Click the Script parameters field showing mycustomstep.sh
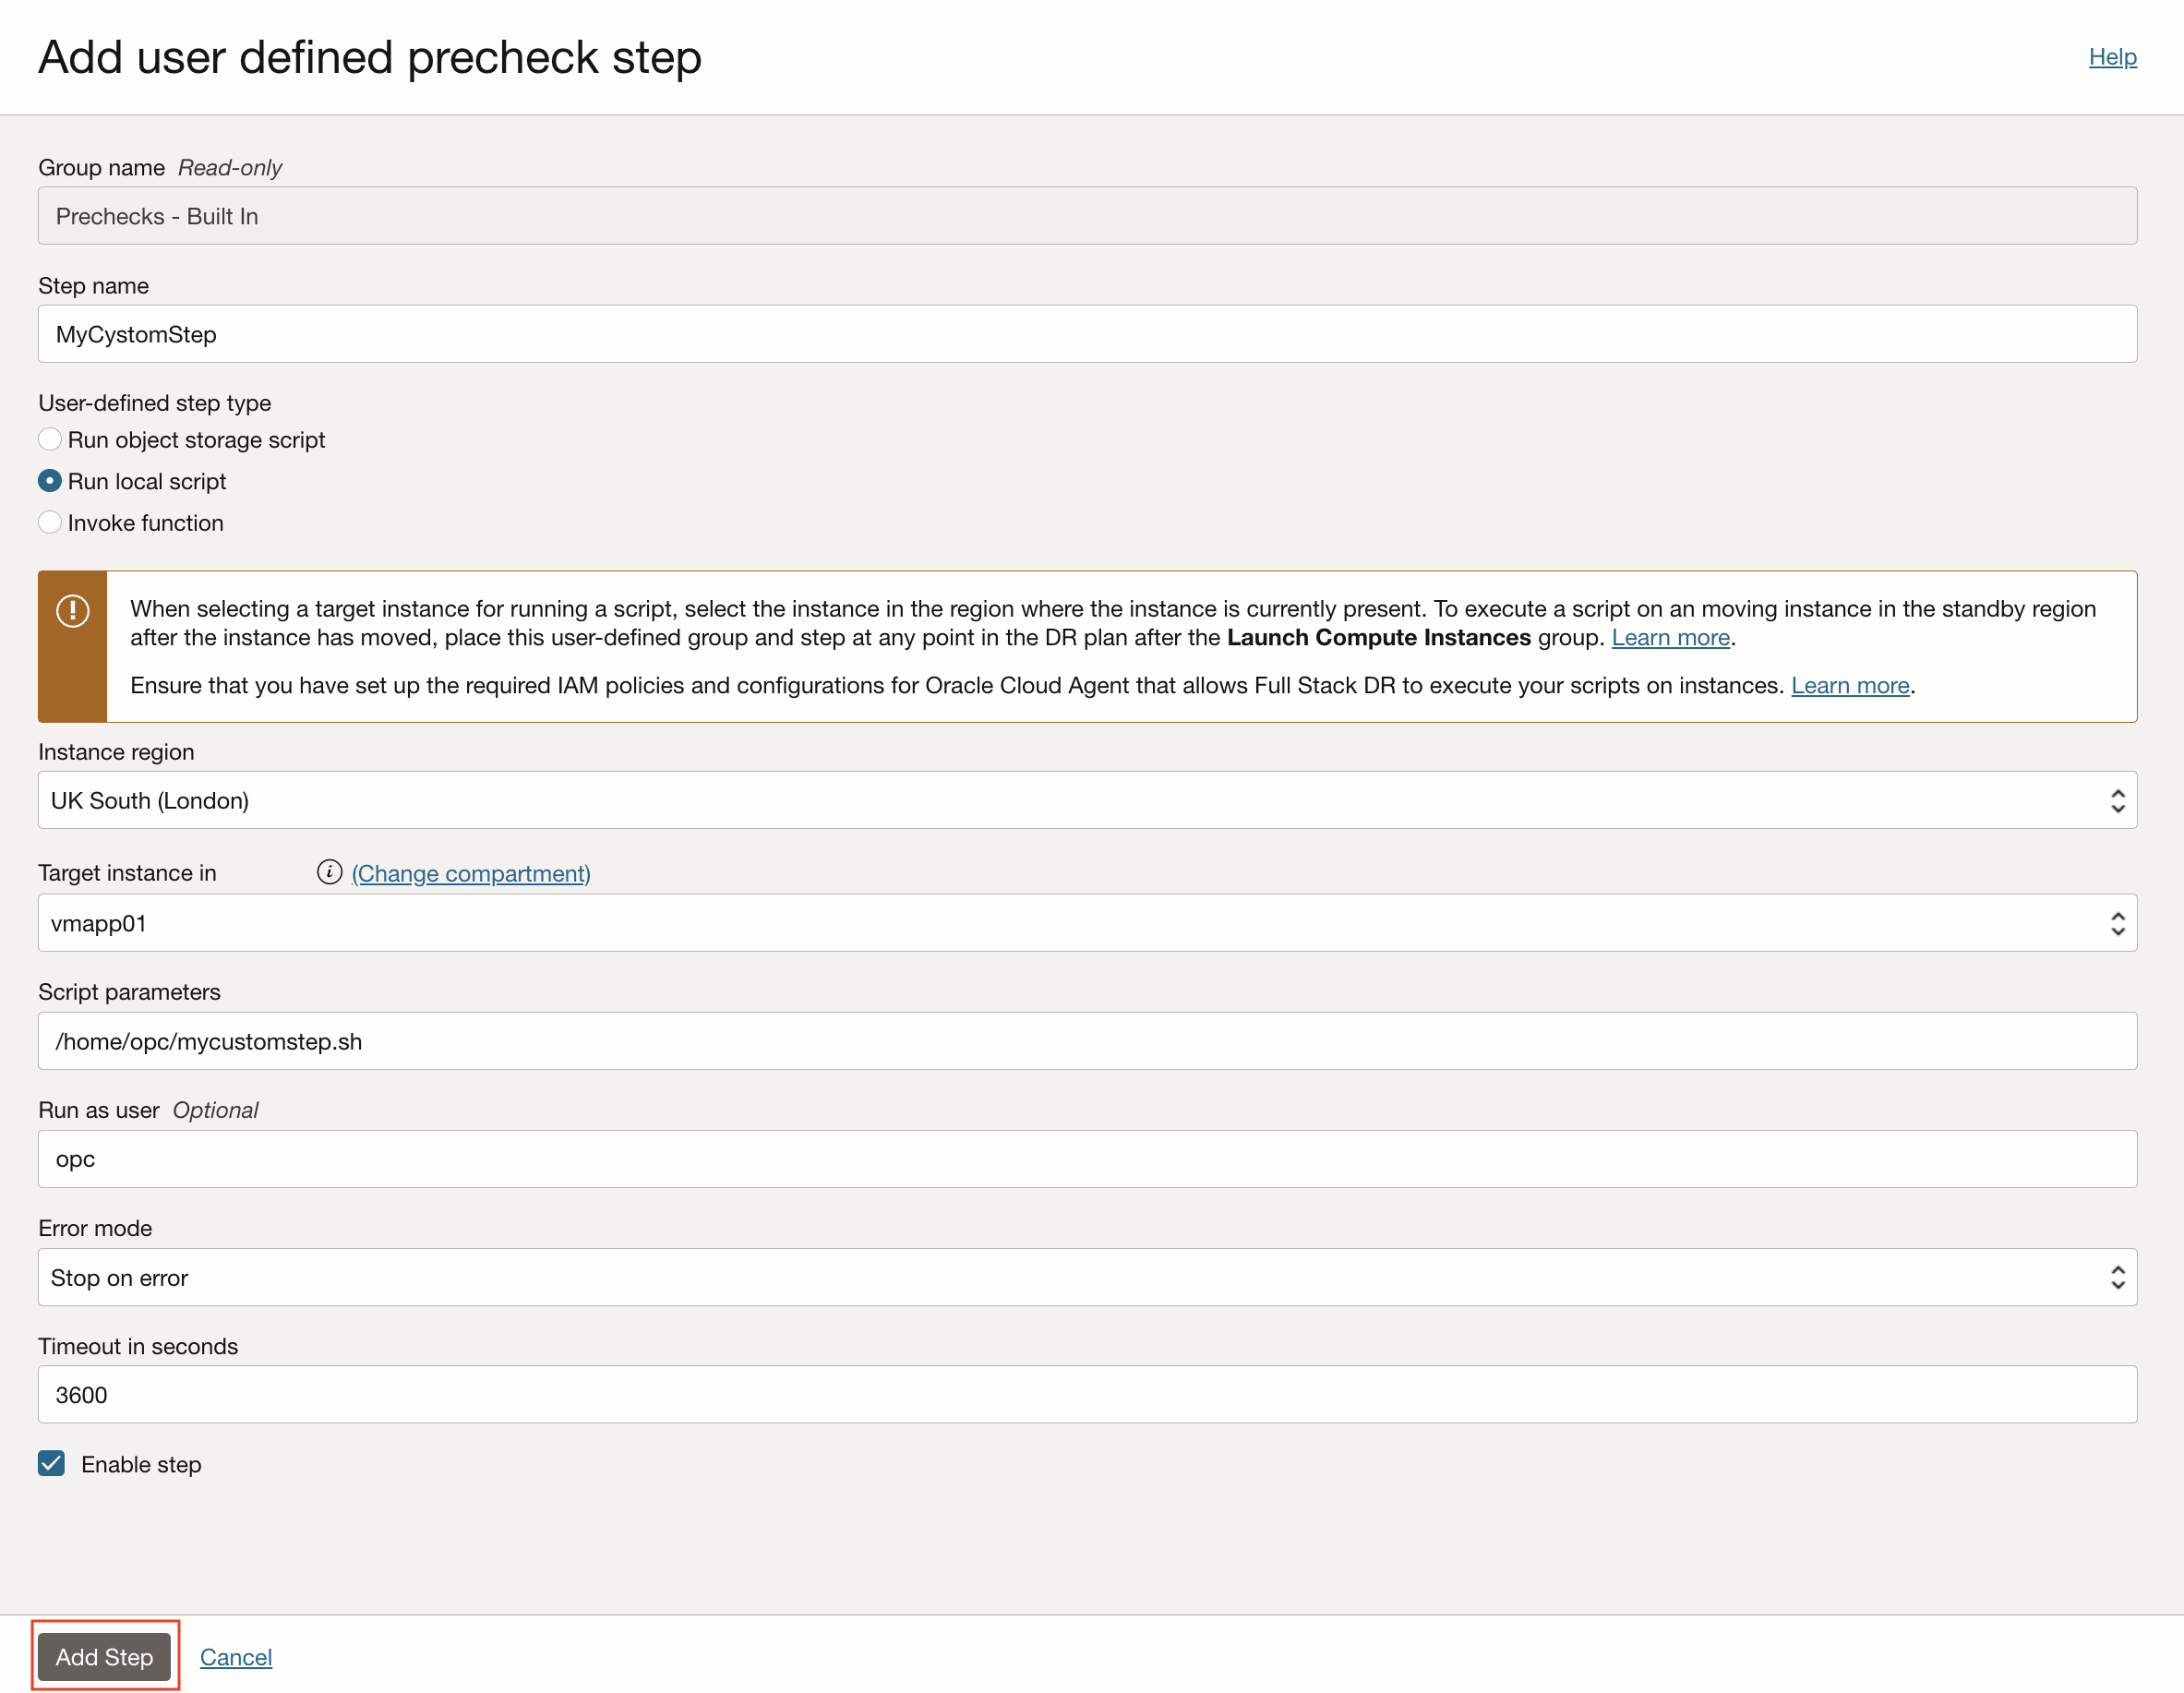The height and width of the screenshot is (1693, 2184). (x=1000, y=1040)
